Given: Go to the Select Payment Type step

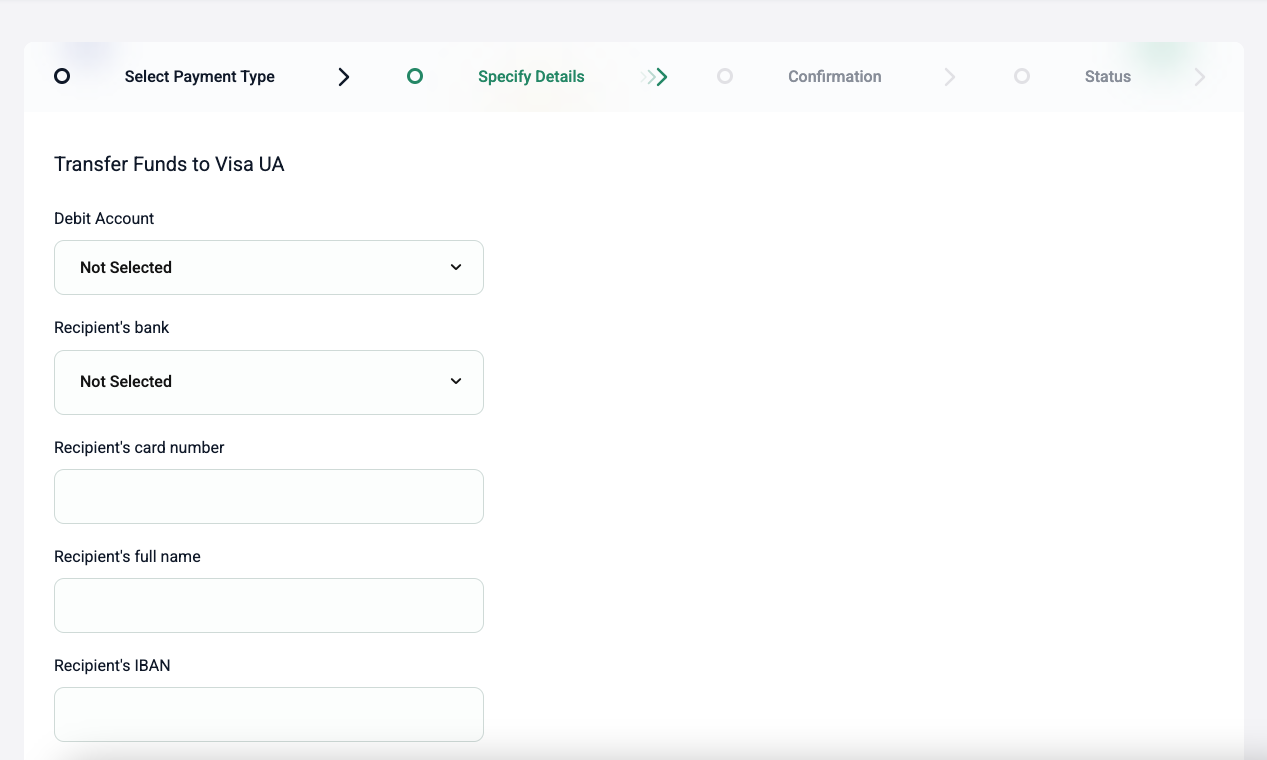Looking at the screenshot, I should point(199,76).
